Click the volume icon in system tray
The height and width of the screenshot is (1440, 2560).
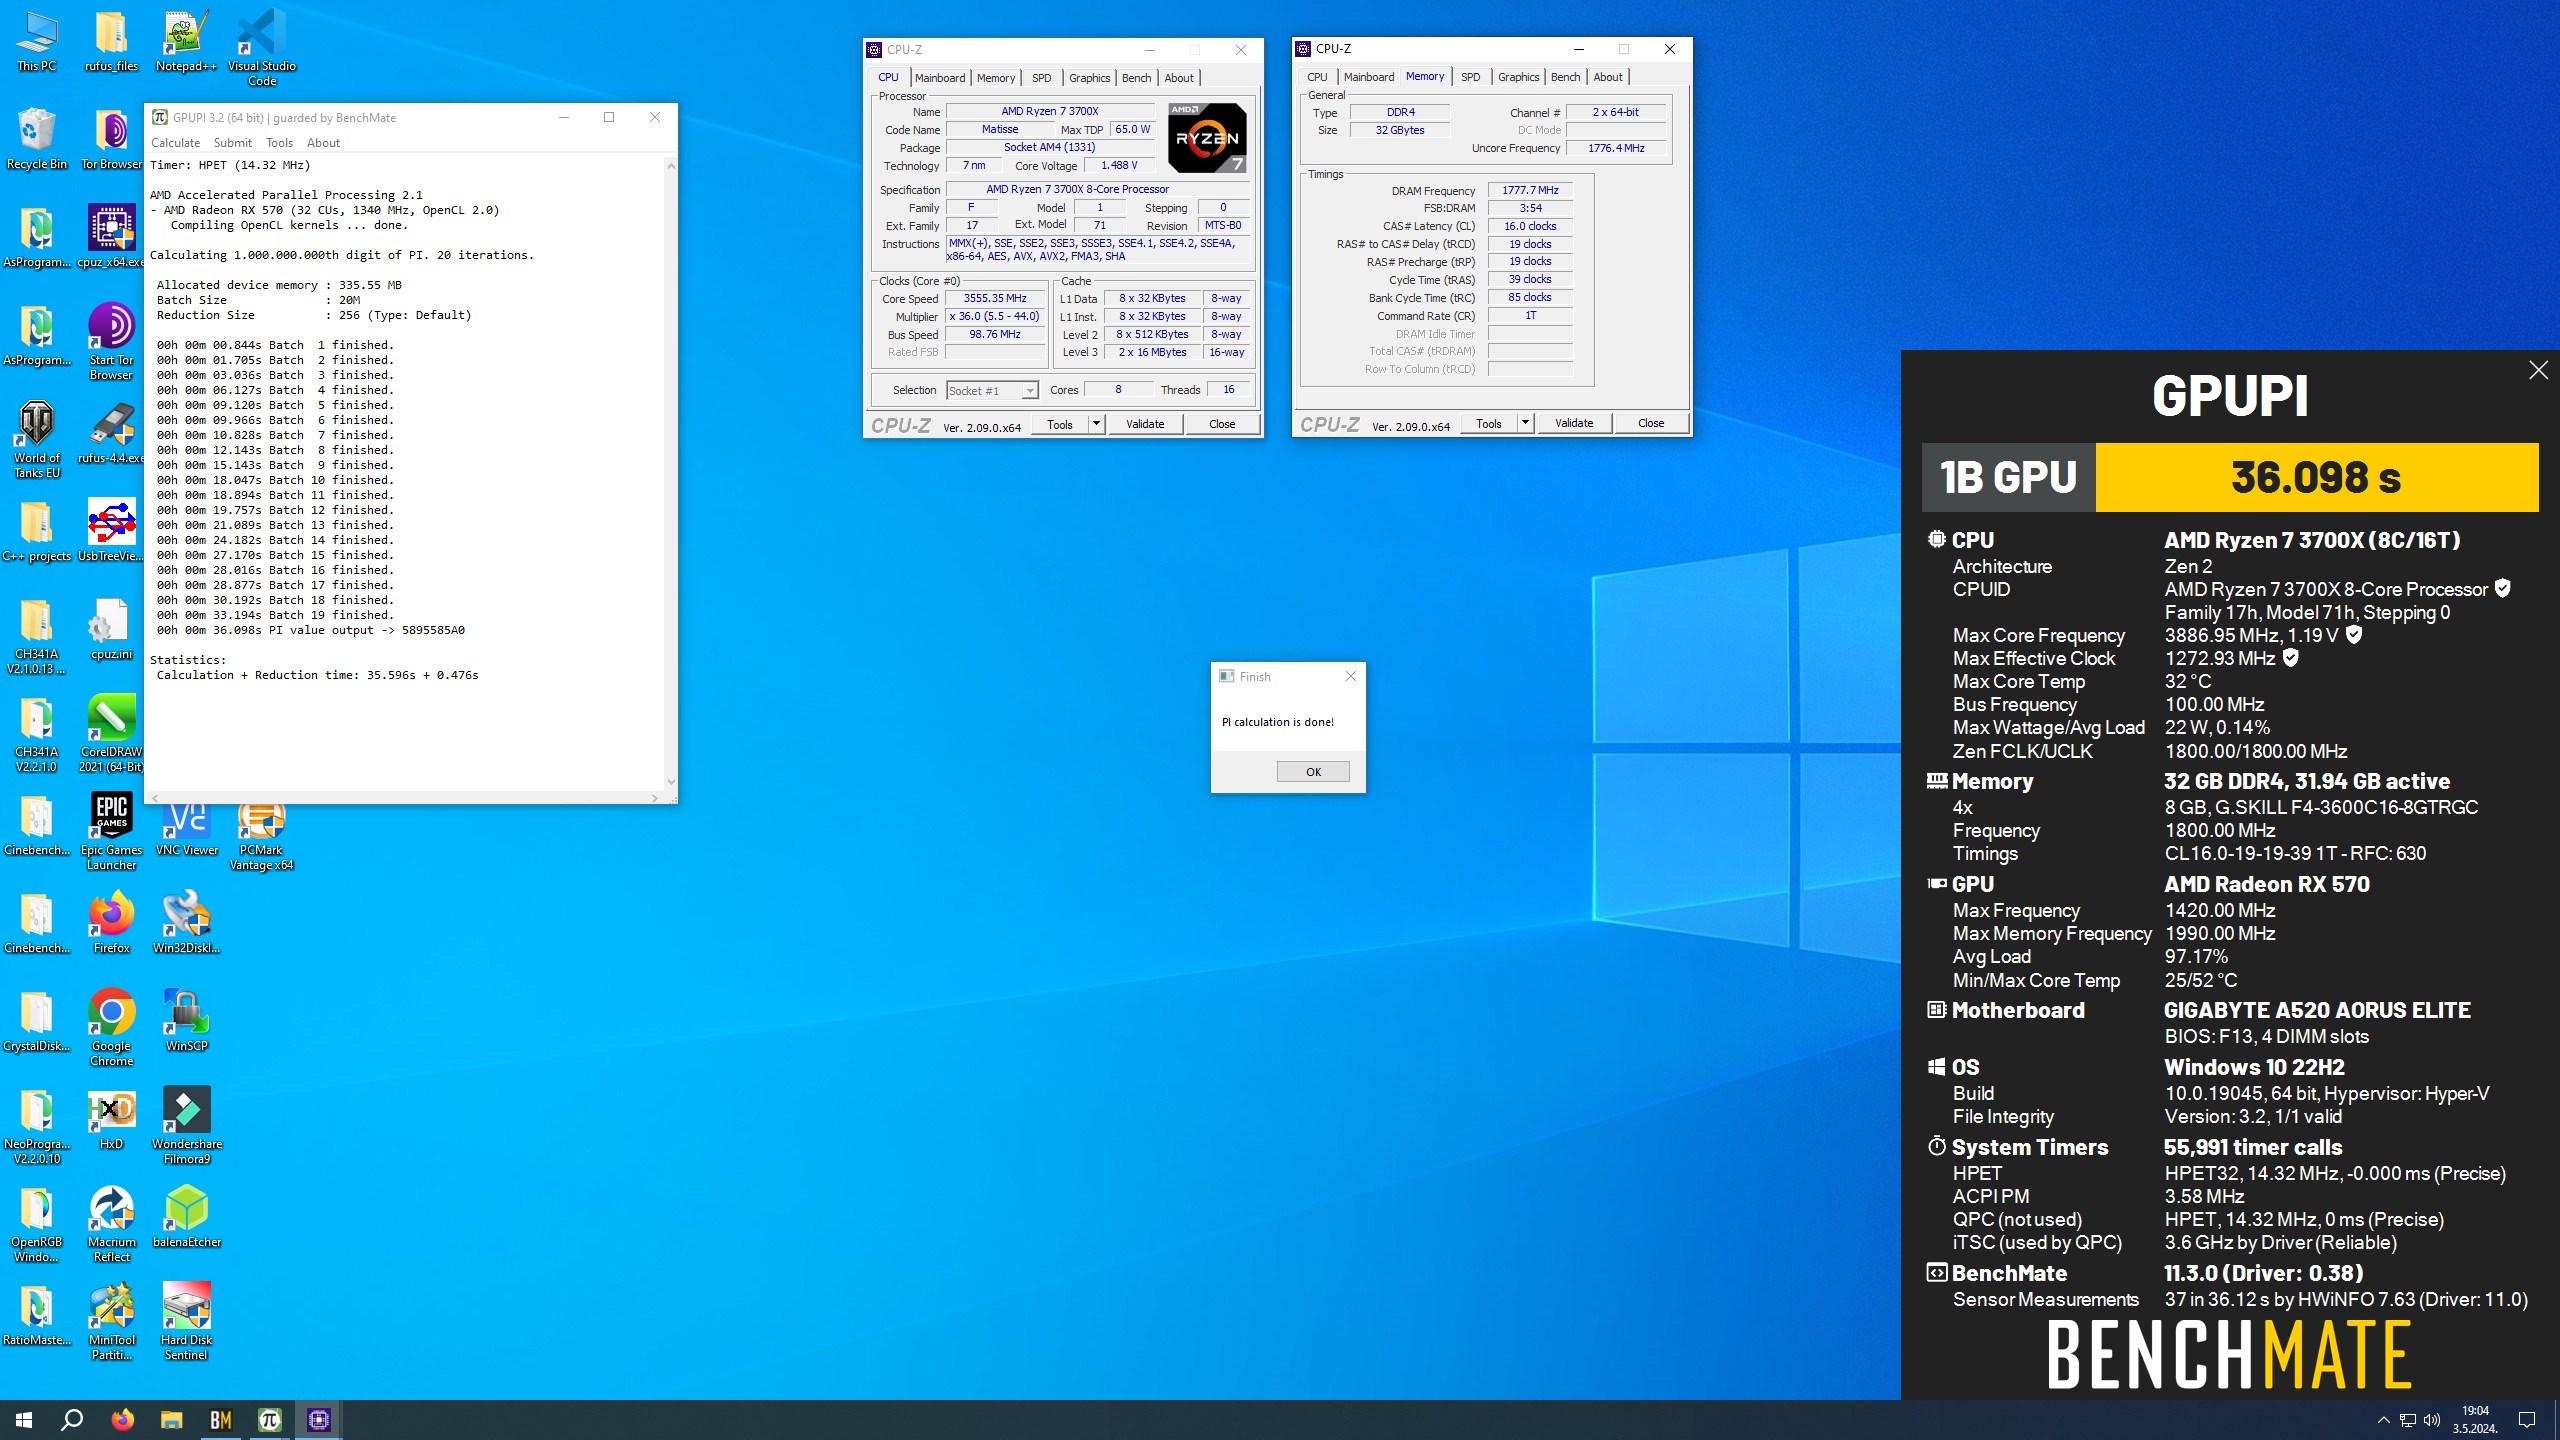point(2432,1420)
